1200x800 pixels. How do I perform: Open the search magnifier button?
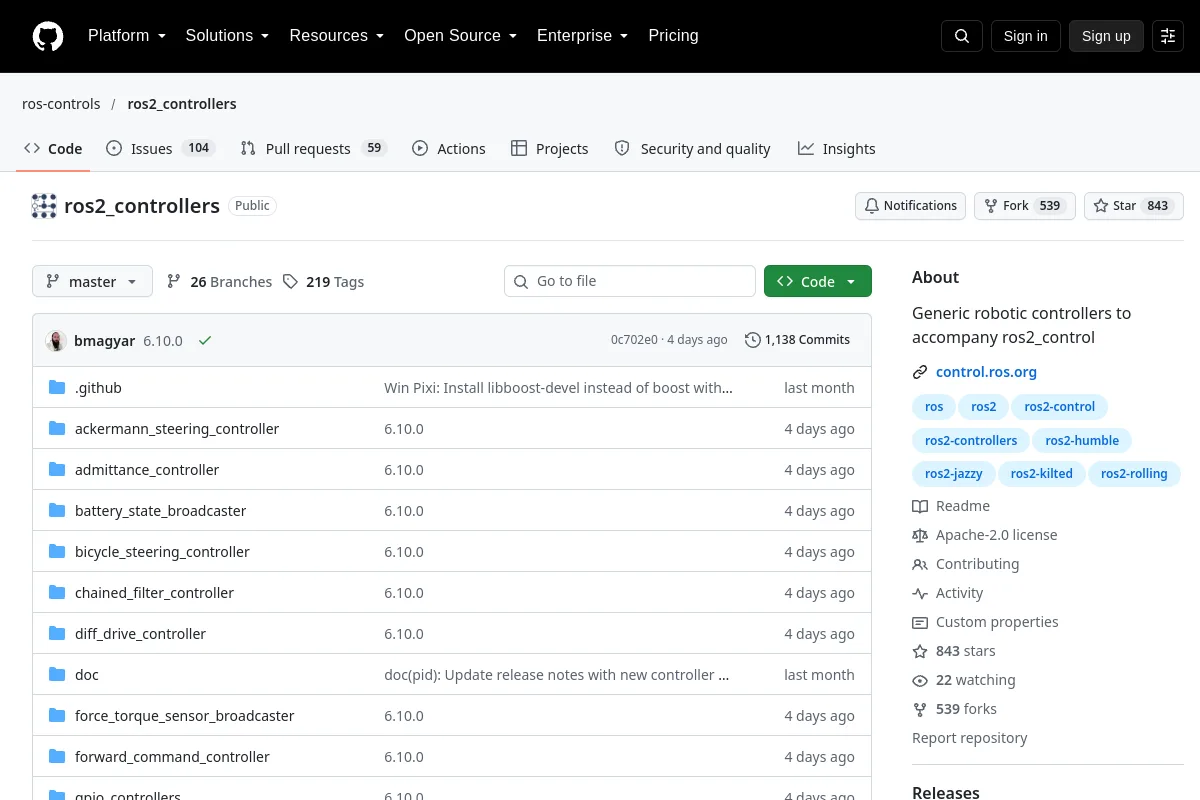click(x=962, y=36)
